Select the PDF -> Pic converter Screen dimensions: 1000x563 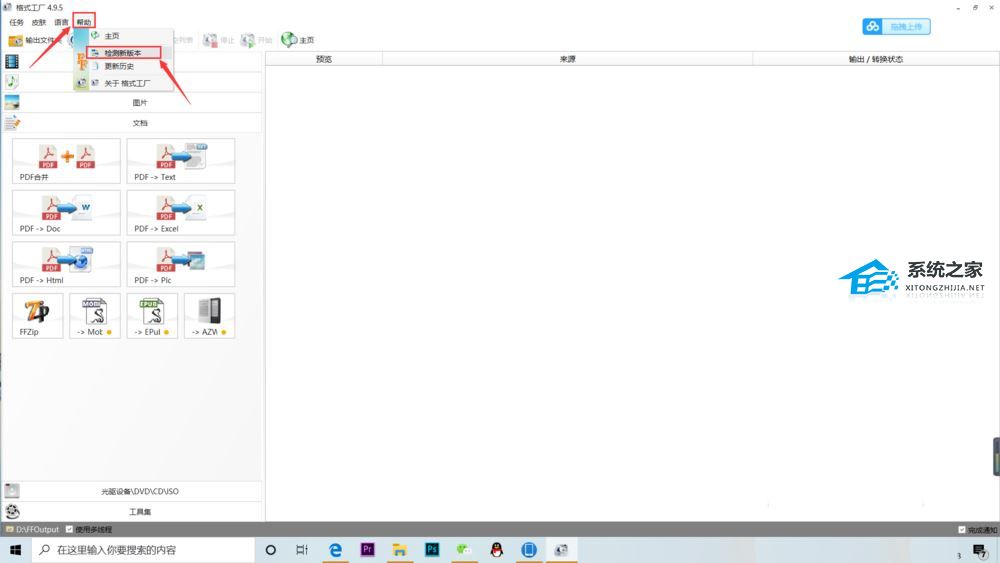(x=181, y=265)
